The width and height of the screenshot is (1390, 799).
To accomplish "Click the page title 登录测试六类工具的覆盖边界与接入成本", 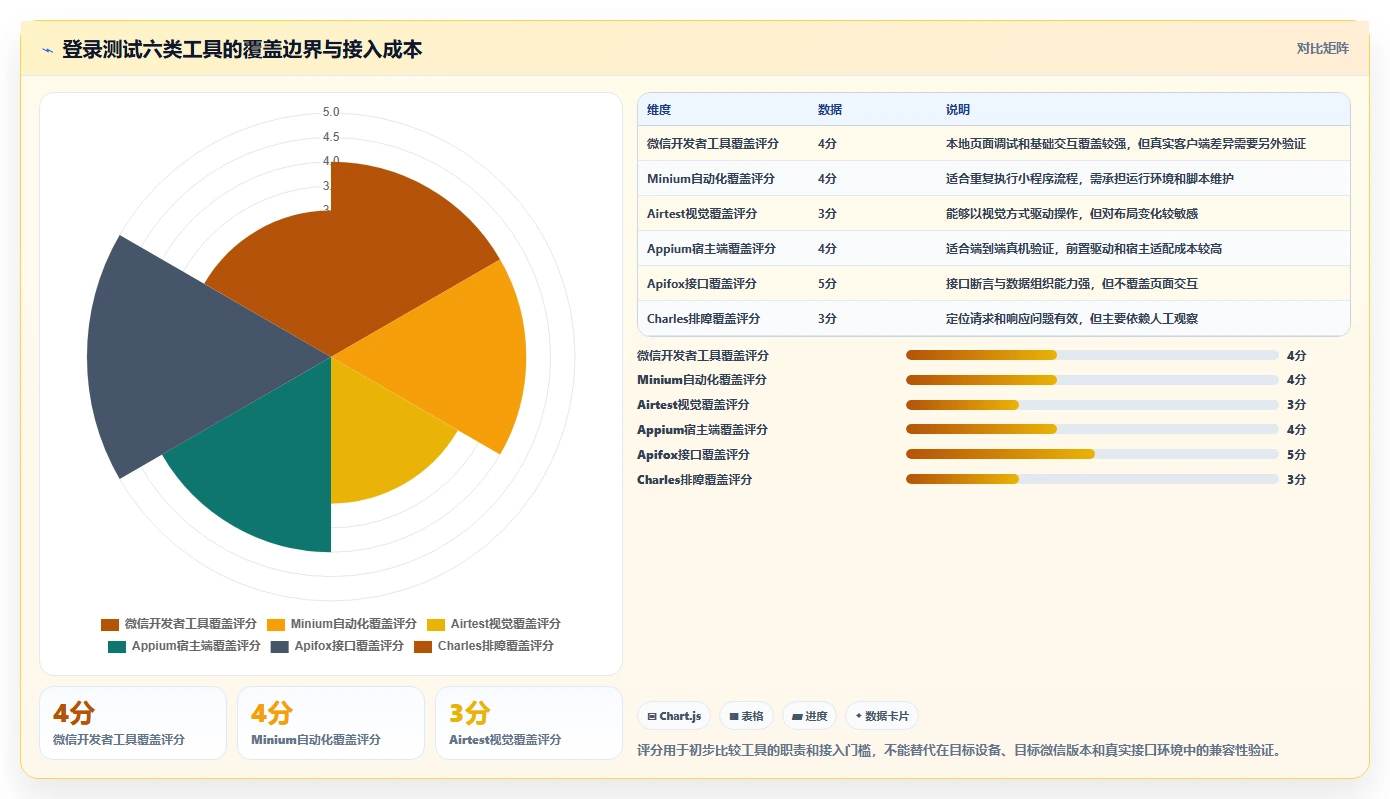I will coord(242,49).
